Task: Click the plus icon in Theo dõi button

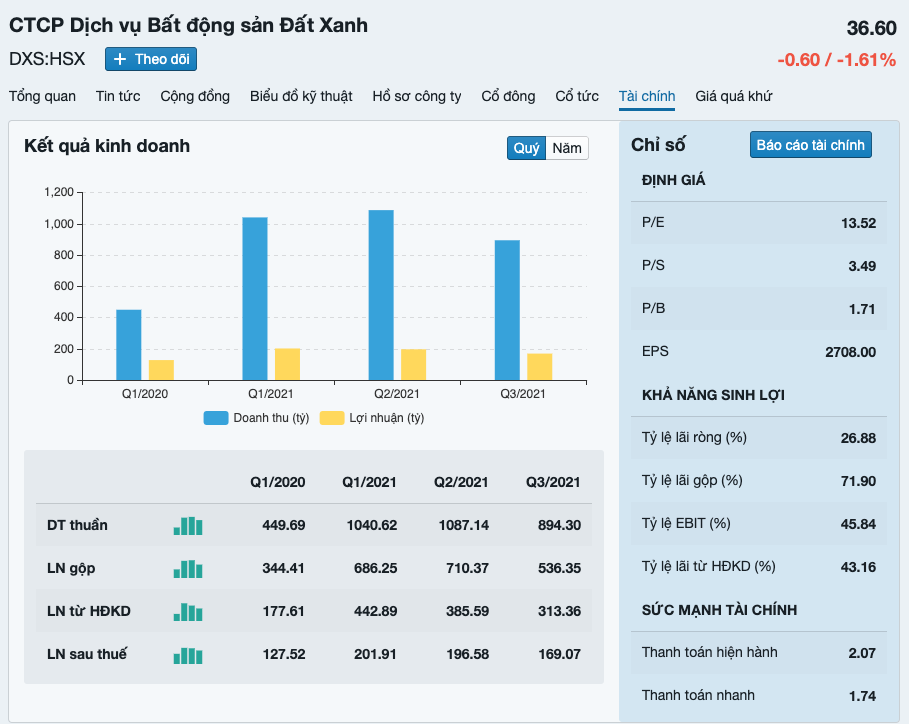Action: coord(120,59)
